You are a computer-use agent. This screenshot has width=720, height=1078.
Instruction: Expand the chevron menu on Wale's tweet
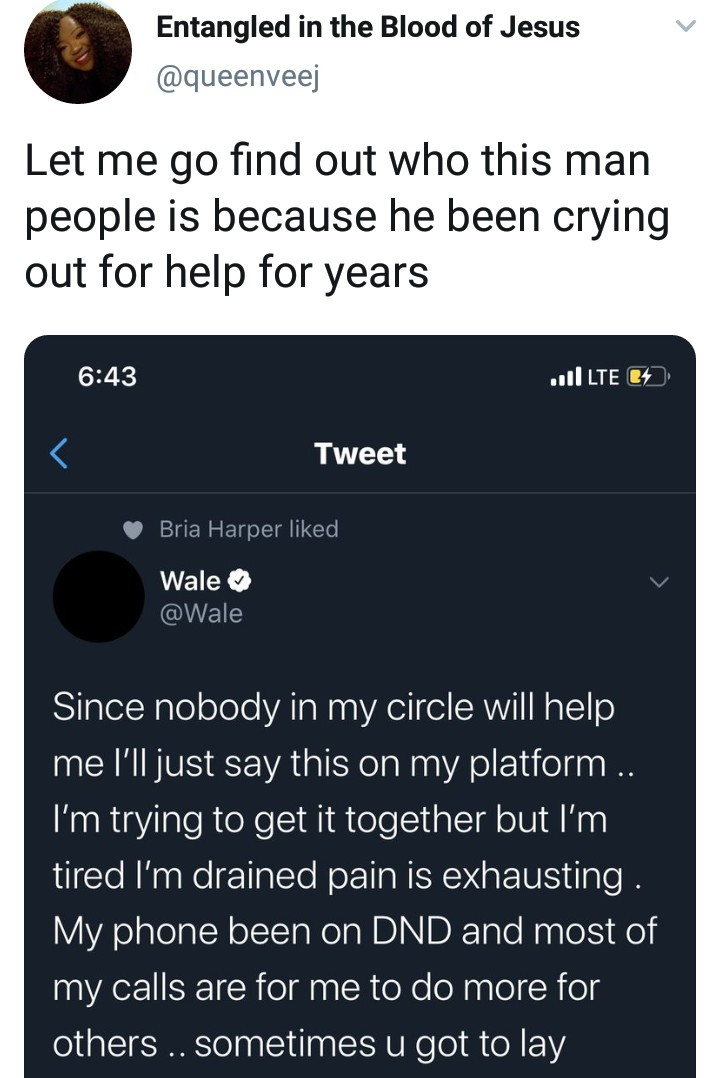click(x=659, y=582)
